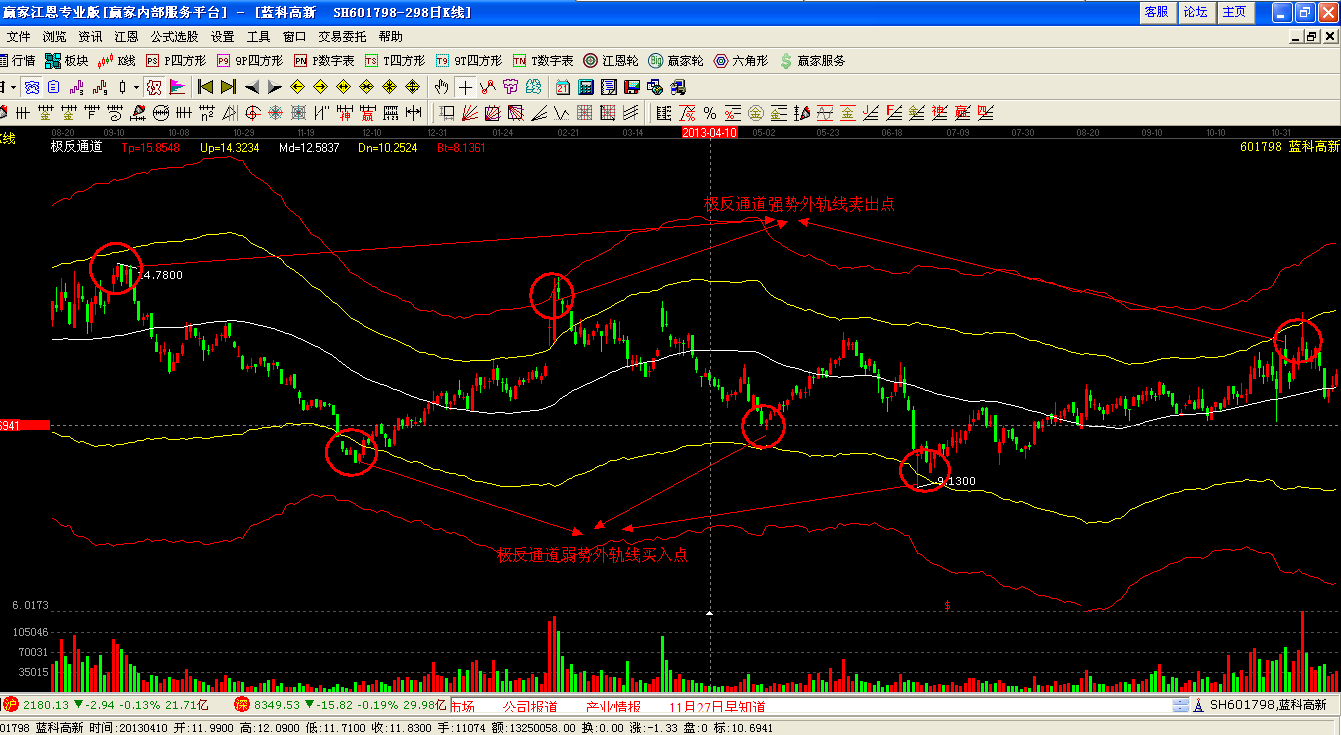Viewport: 1341px width, 735px height.
Task: Expand the period dropdown arrow at toolbar start
Action: coord(13,87)
